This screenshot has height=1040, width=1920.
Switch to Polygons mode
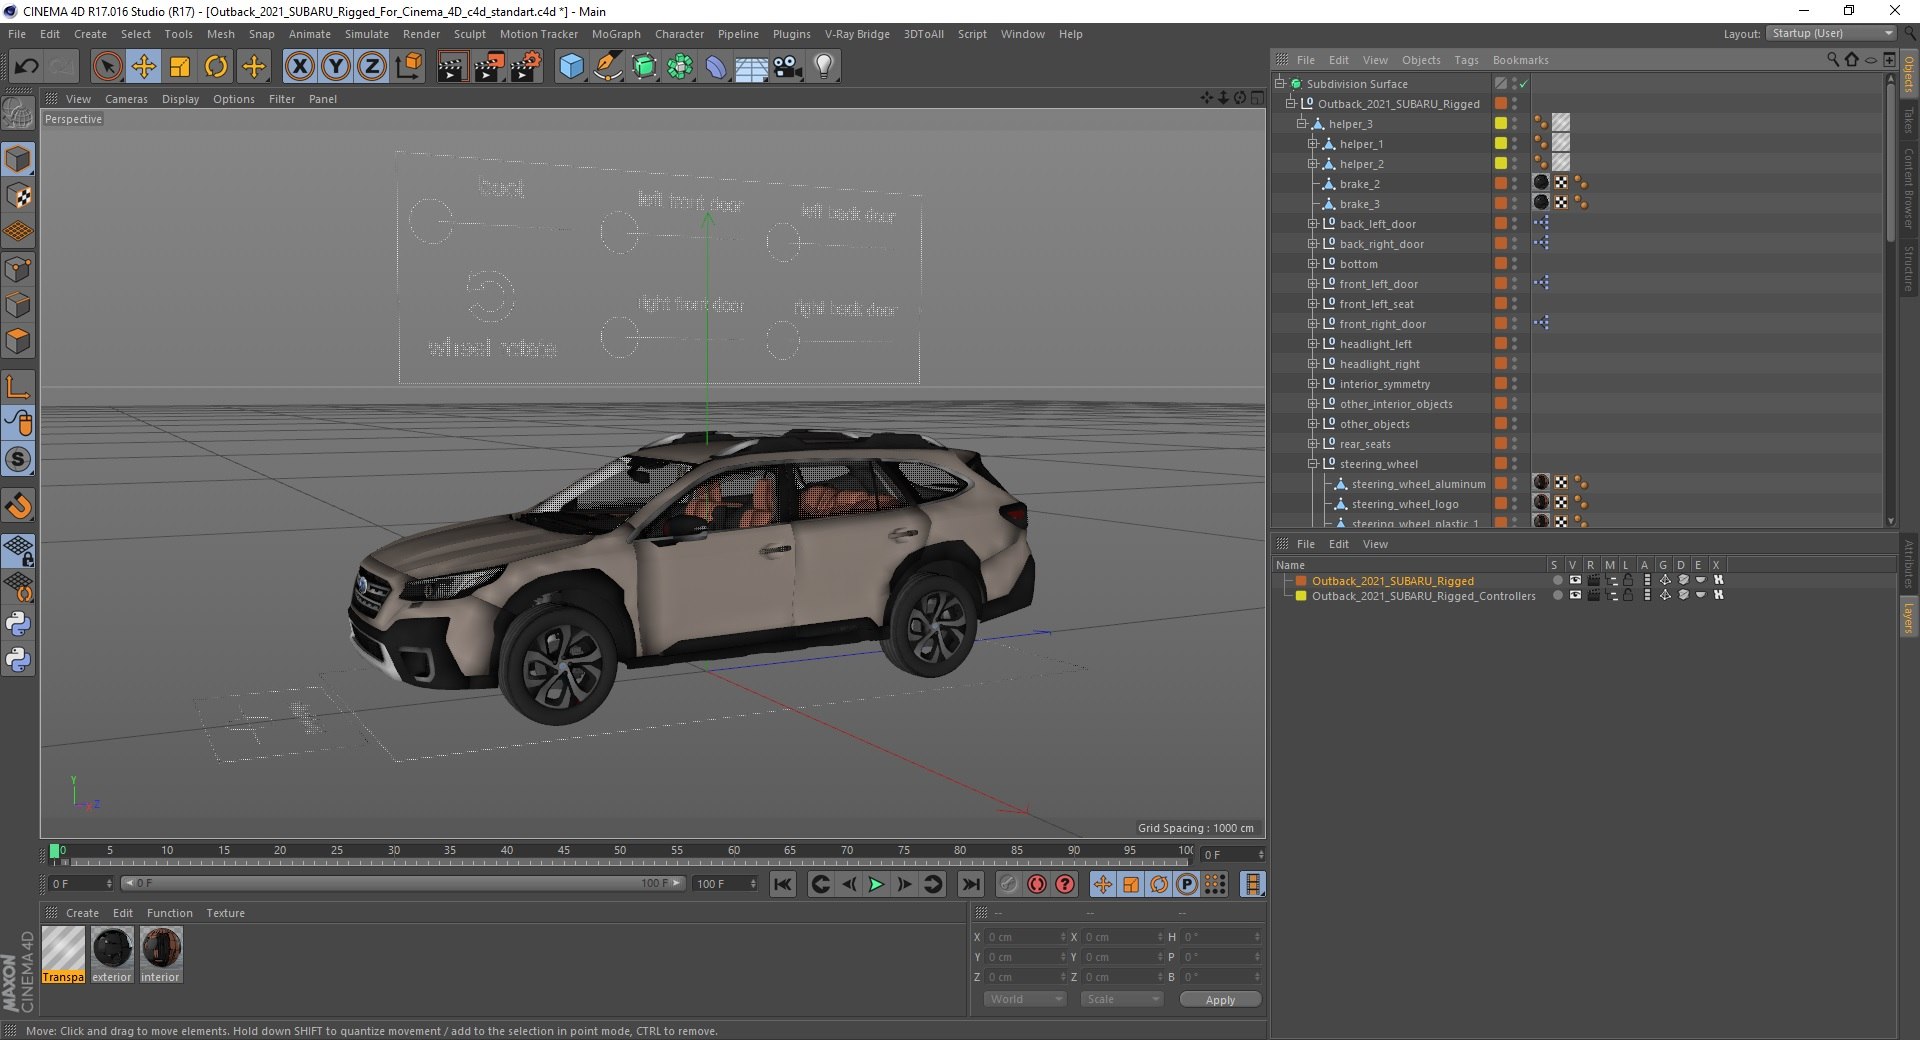click(x=18, y=341)
